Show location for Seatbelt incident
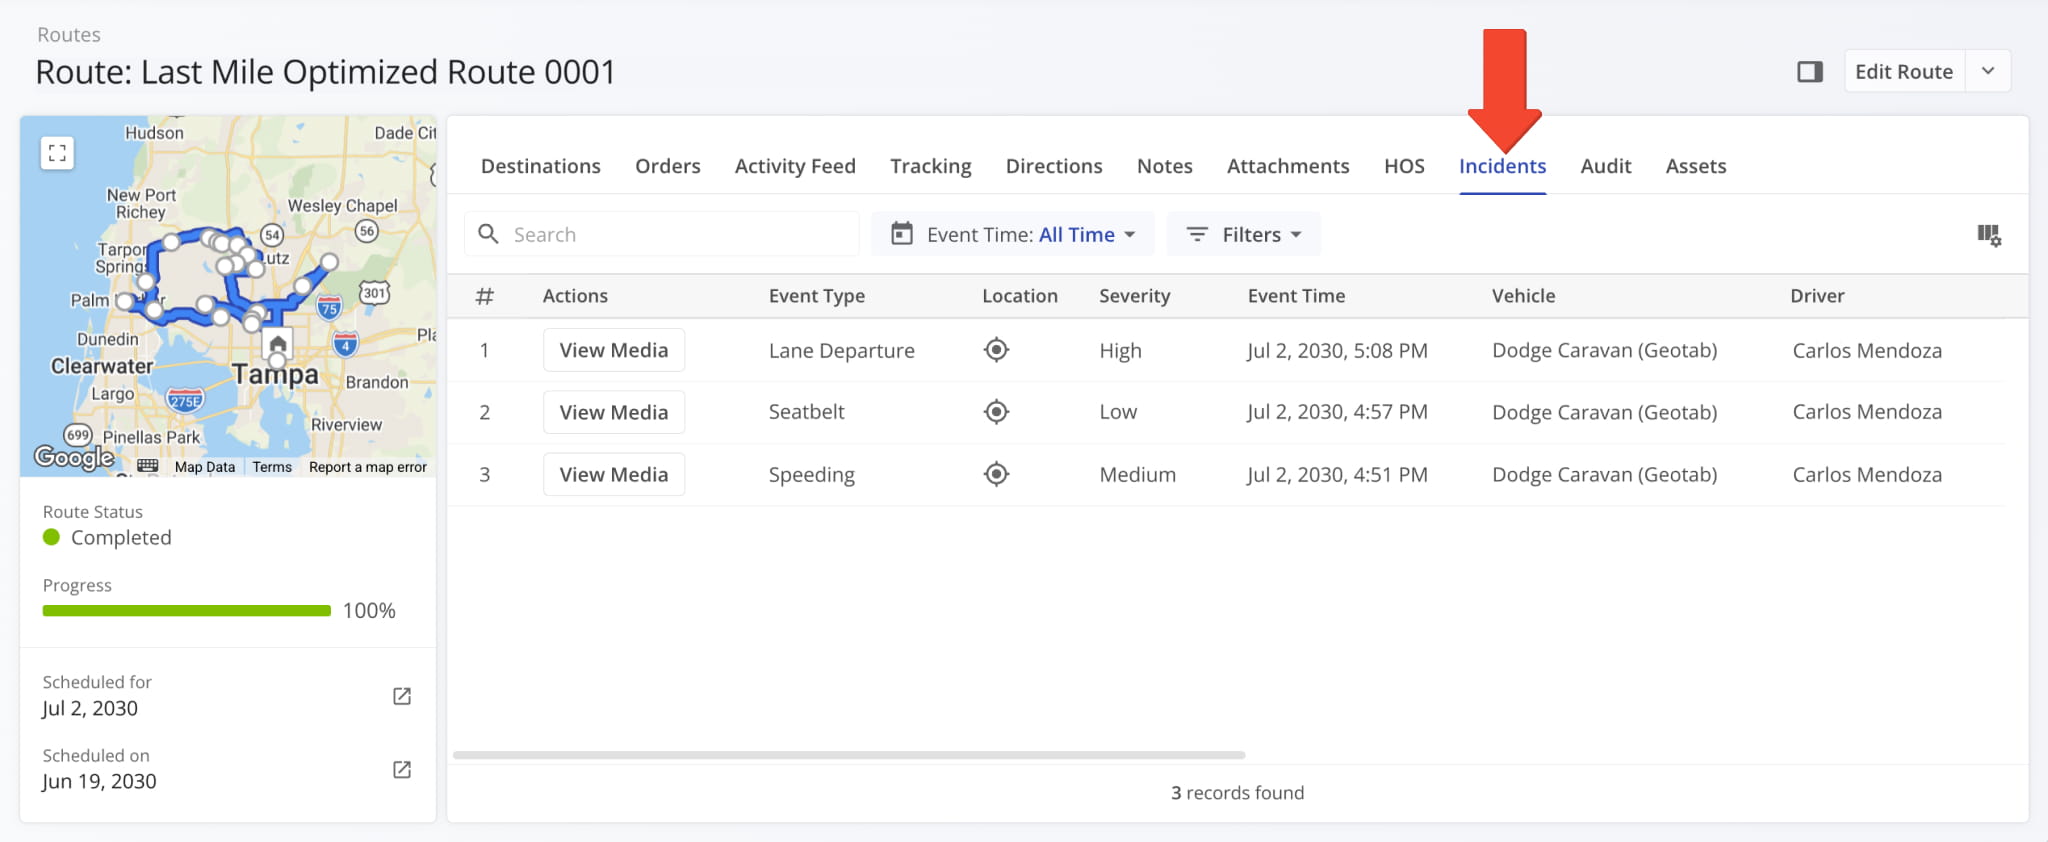The width and height of the screenshot is (2048, 842). [x=996, y=412]
